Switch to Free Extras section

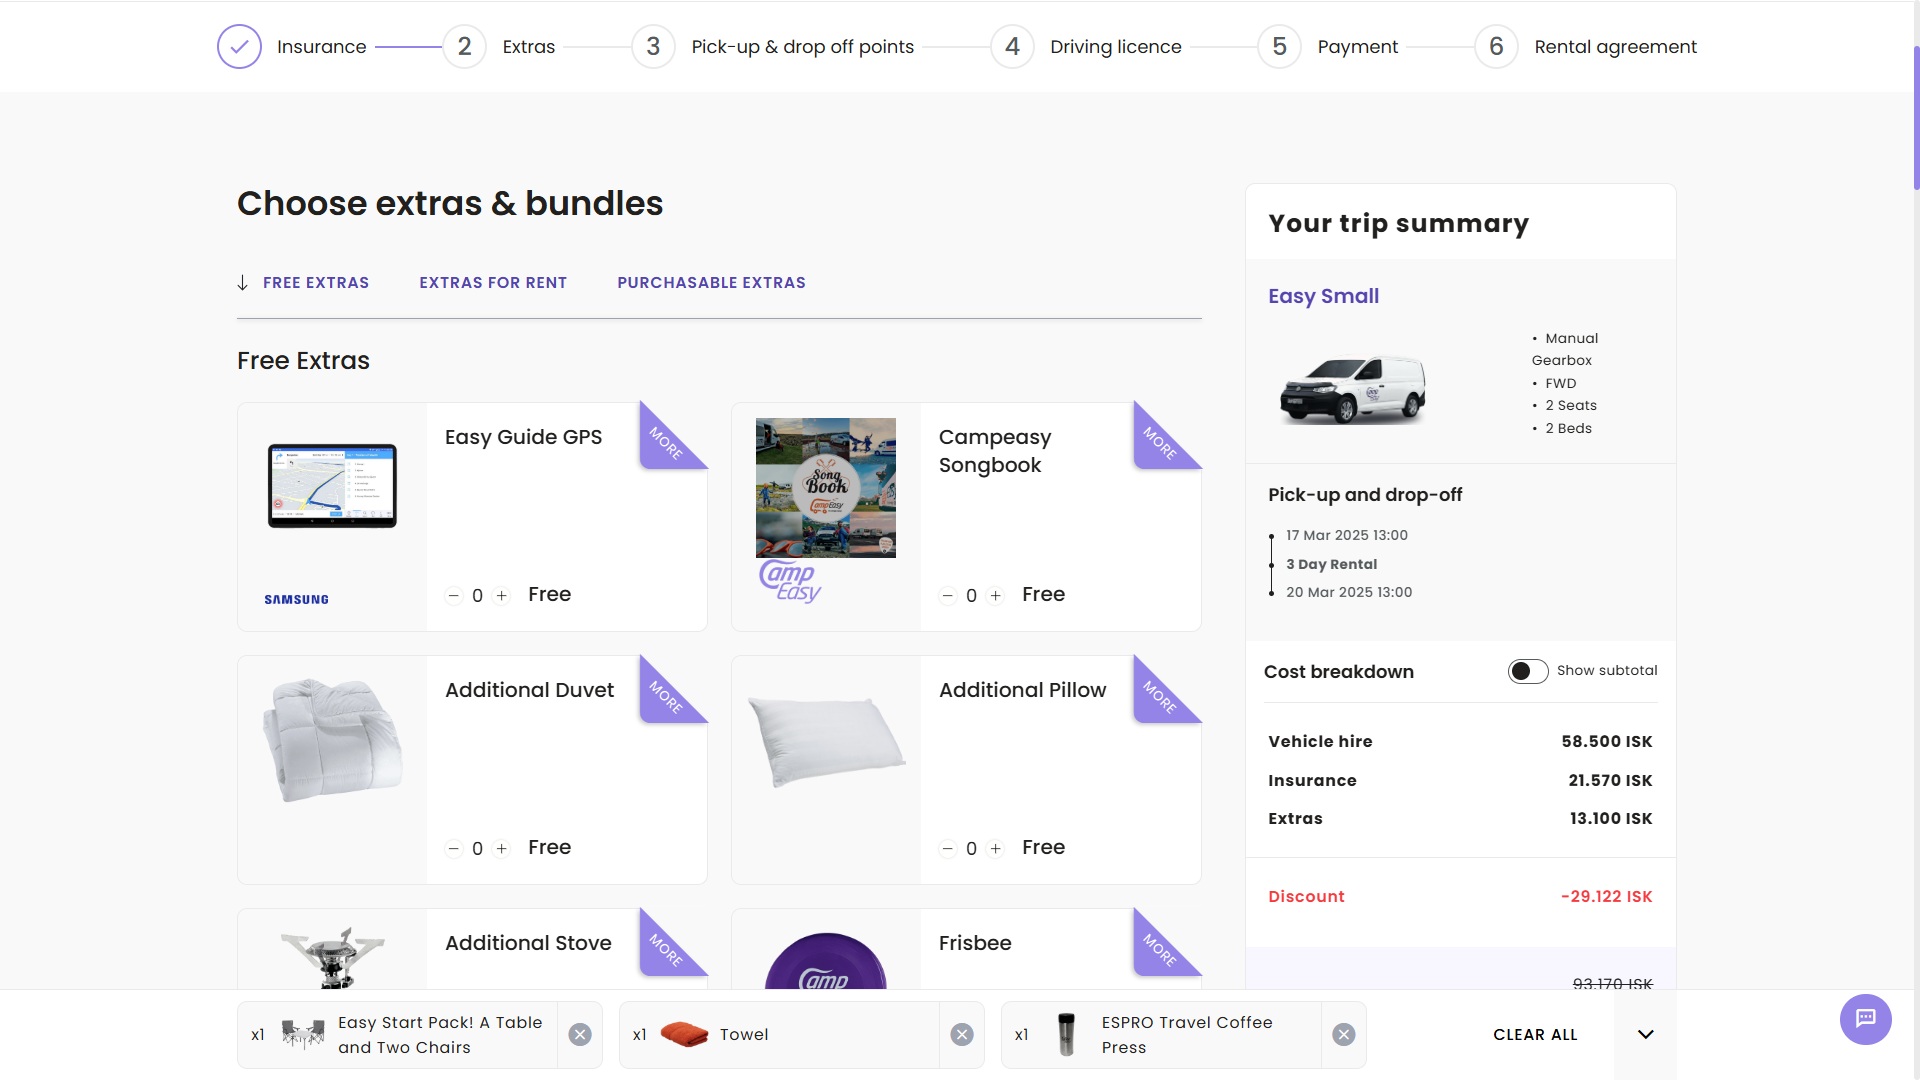[316, 283]
